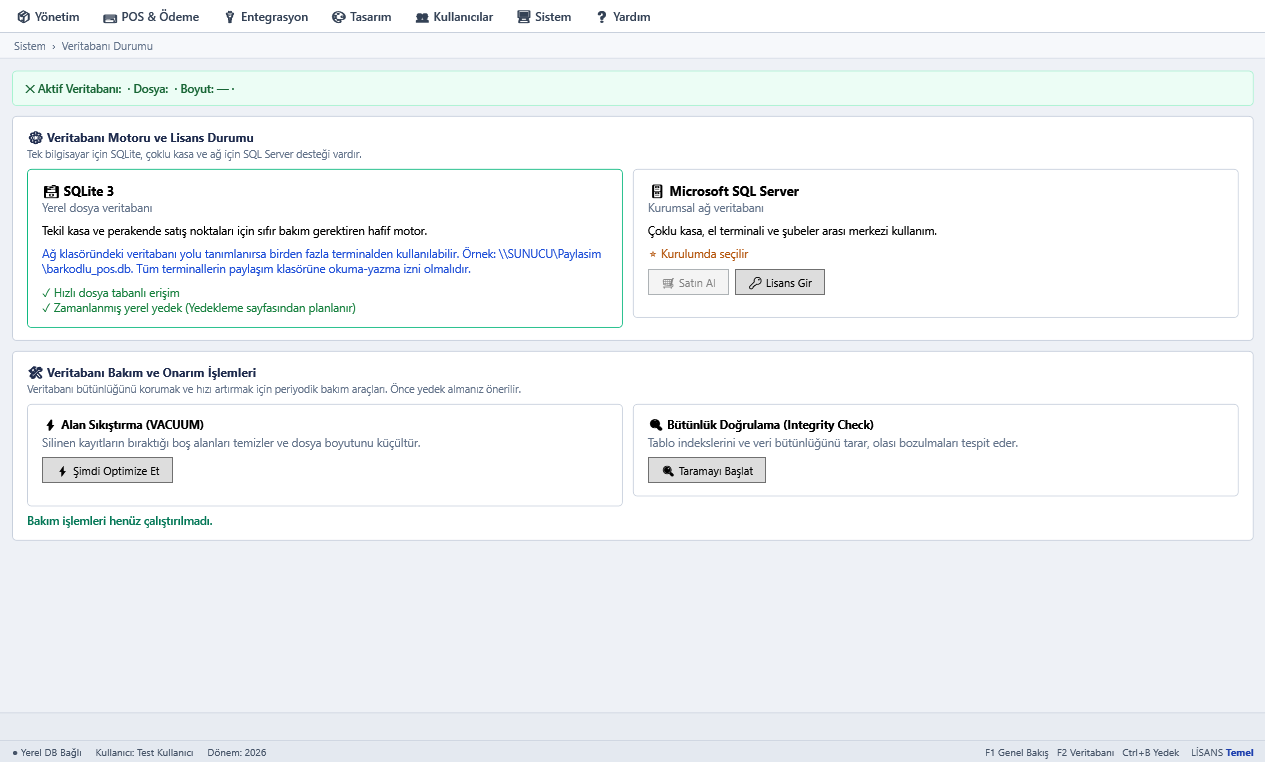Click the "Ctrl+B Yedek" shortcut hint
The height and width of the screenshot is (762, 1265).
pyautogui.click(x=1151, y=752)
